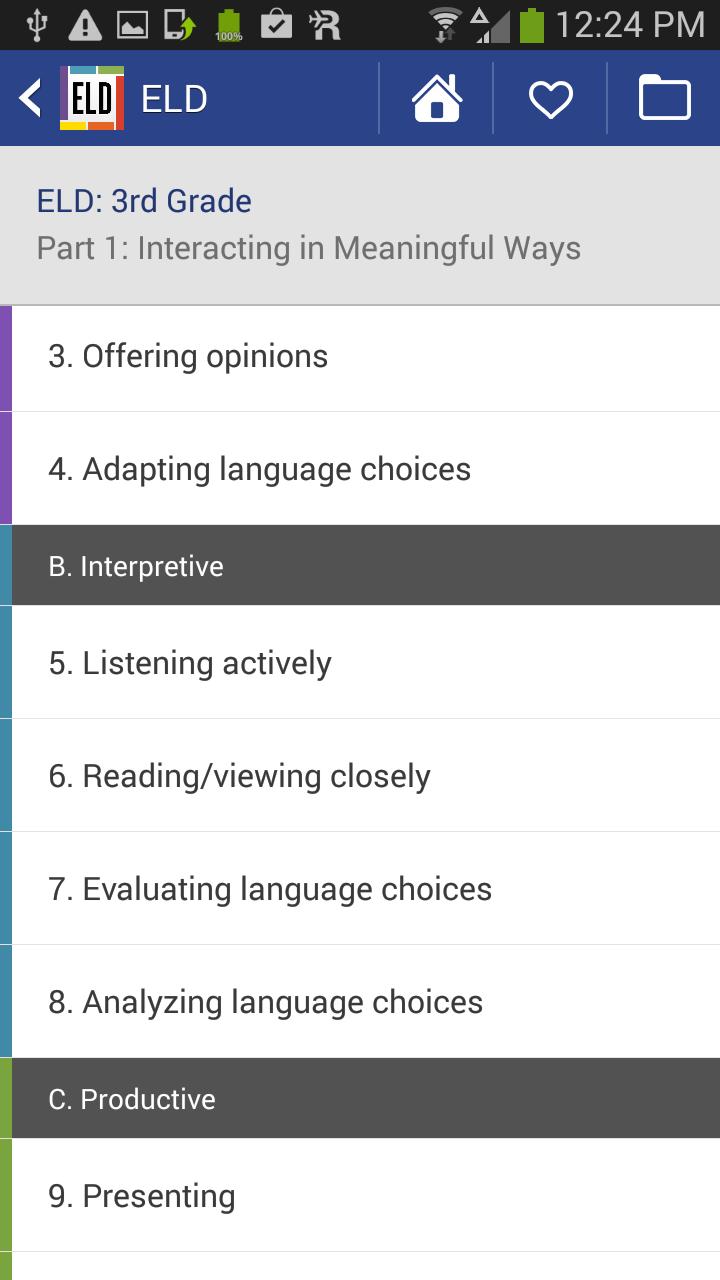Open the folder icon in header
The image size is (720, 1280).
664,98
